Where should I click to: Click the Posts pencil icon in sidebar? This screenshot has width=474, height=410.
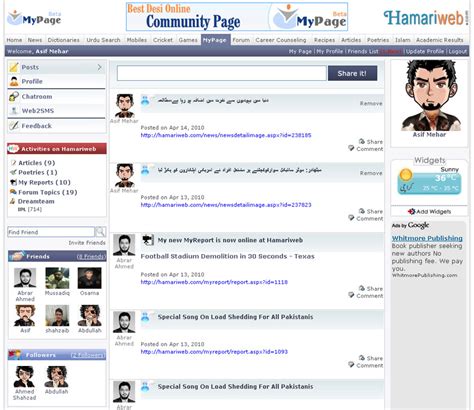[x=14, y=67]
